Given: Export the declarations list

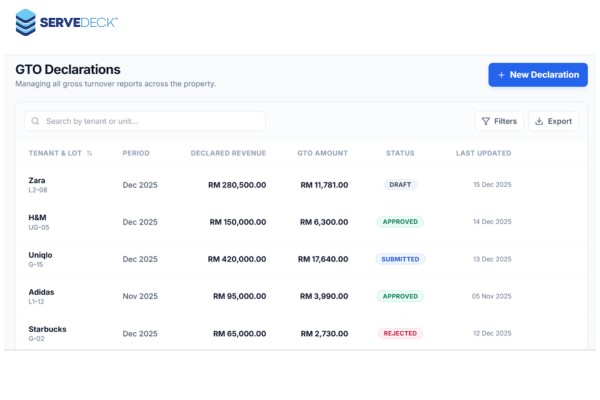Looking at the screenshot, I should (553, 121).
